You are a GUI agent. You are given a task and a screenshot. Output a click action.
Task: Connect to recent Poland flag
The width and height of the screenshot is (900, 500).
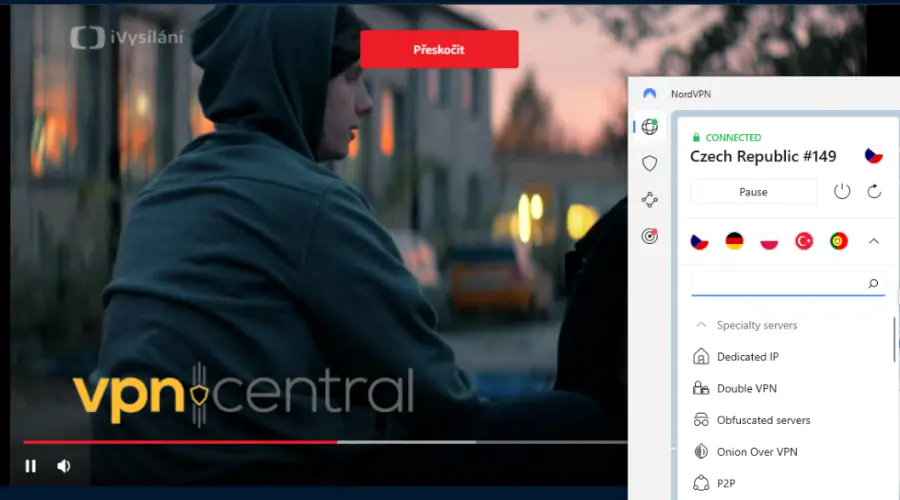[769, 241]
